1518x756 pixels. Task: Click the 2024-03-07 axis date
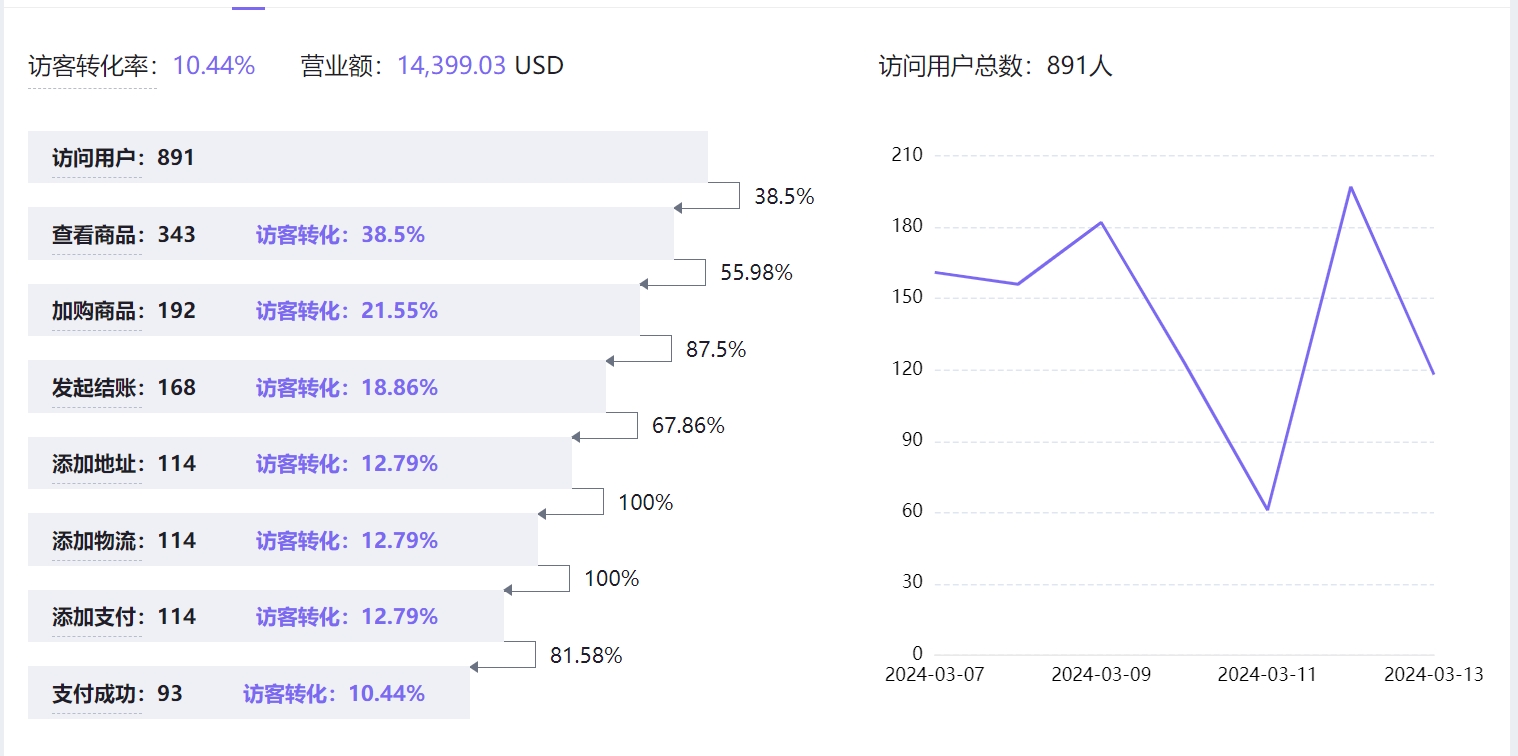pos(935,675)
